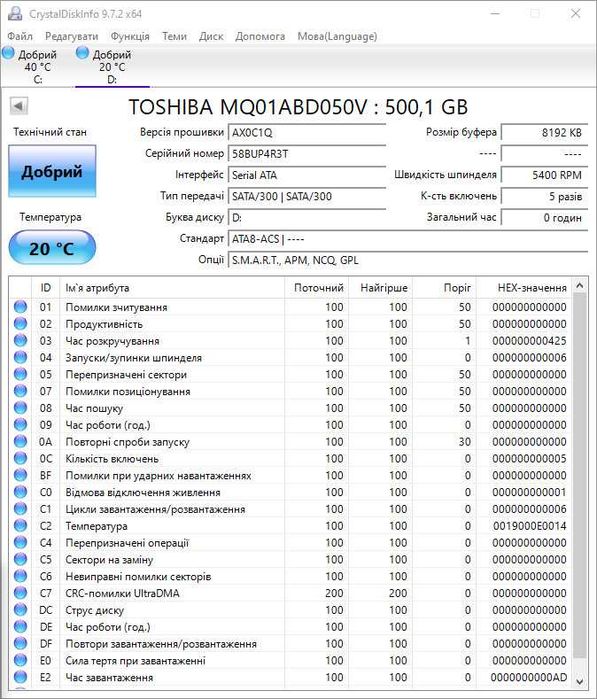Open the Функція menu
This screenshot has width=597, height=699.
(130, 36)
